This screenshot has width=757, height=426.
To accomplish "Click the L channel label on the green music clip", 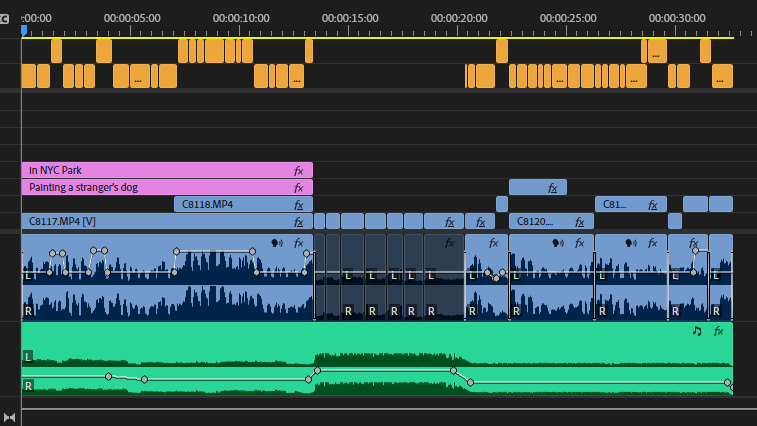I will point(28,357).
